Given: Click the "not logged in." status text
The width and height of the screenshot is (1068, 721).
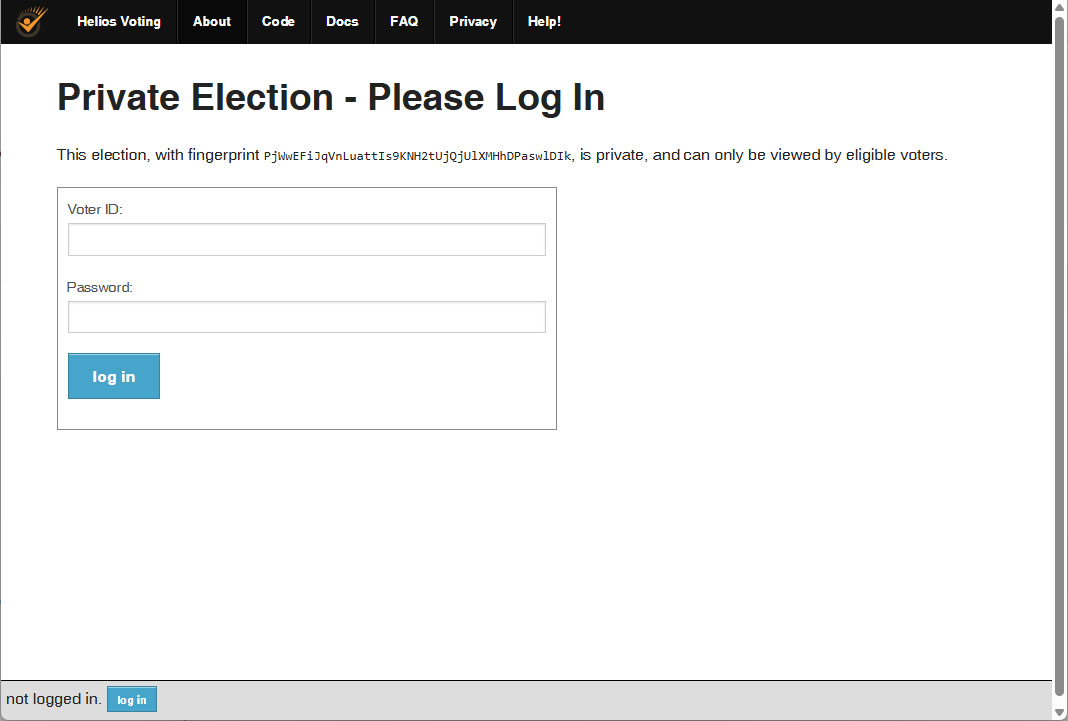Looking at the screenshot, I should pos(54,699).
